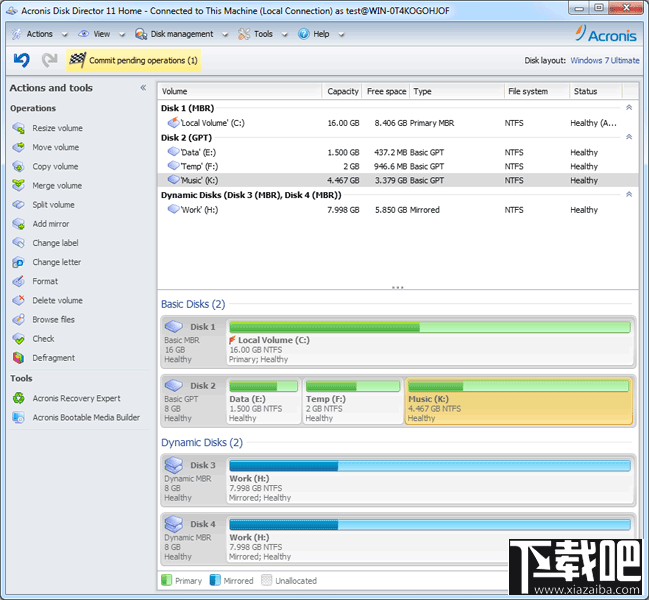Click Commit pending operations (1)
Image resolution: width=649 pixels, height=600 pixels.
pos(133,60)
